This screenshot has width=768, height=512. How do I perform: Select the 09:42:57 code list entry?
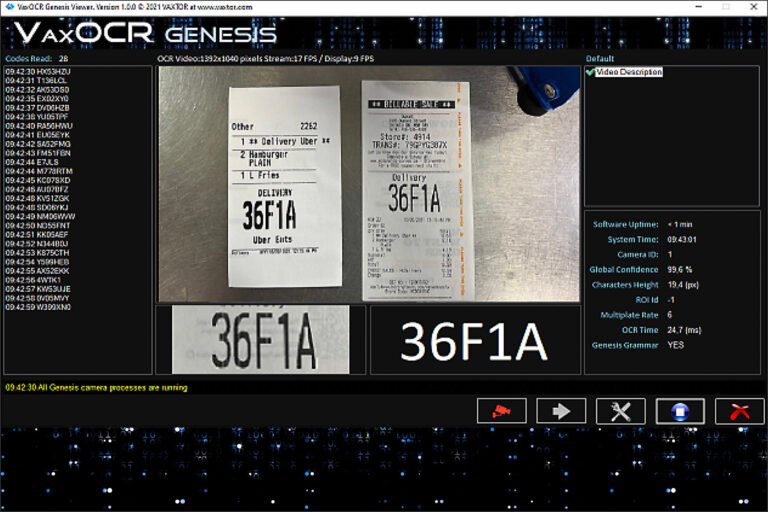pos(38,289)
